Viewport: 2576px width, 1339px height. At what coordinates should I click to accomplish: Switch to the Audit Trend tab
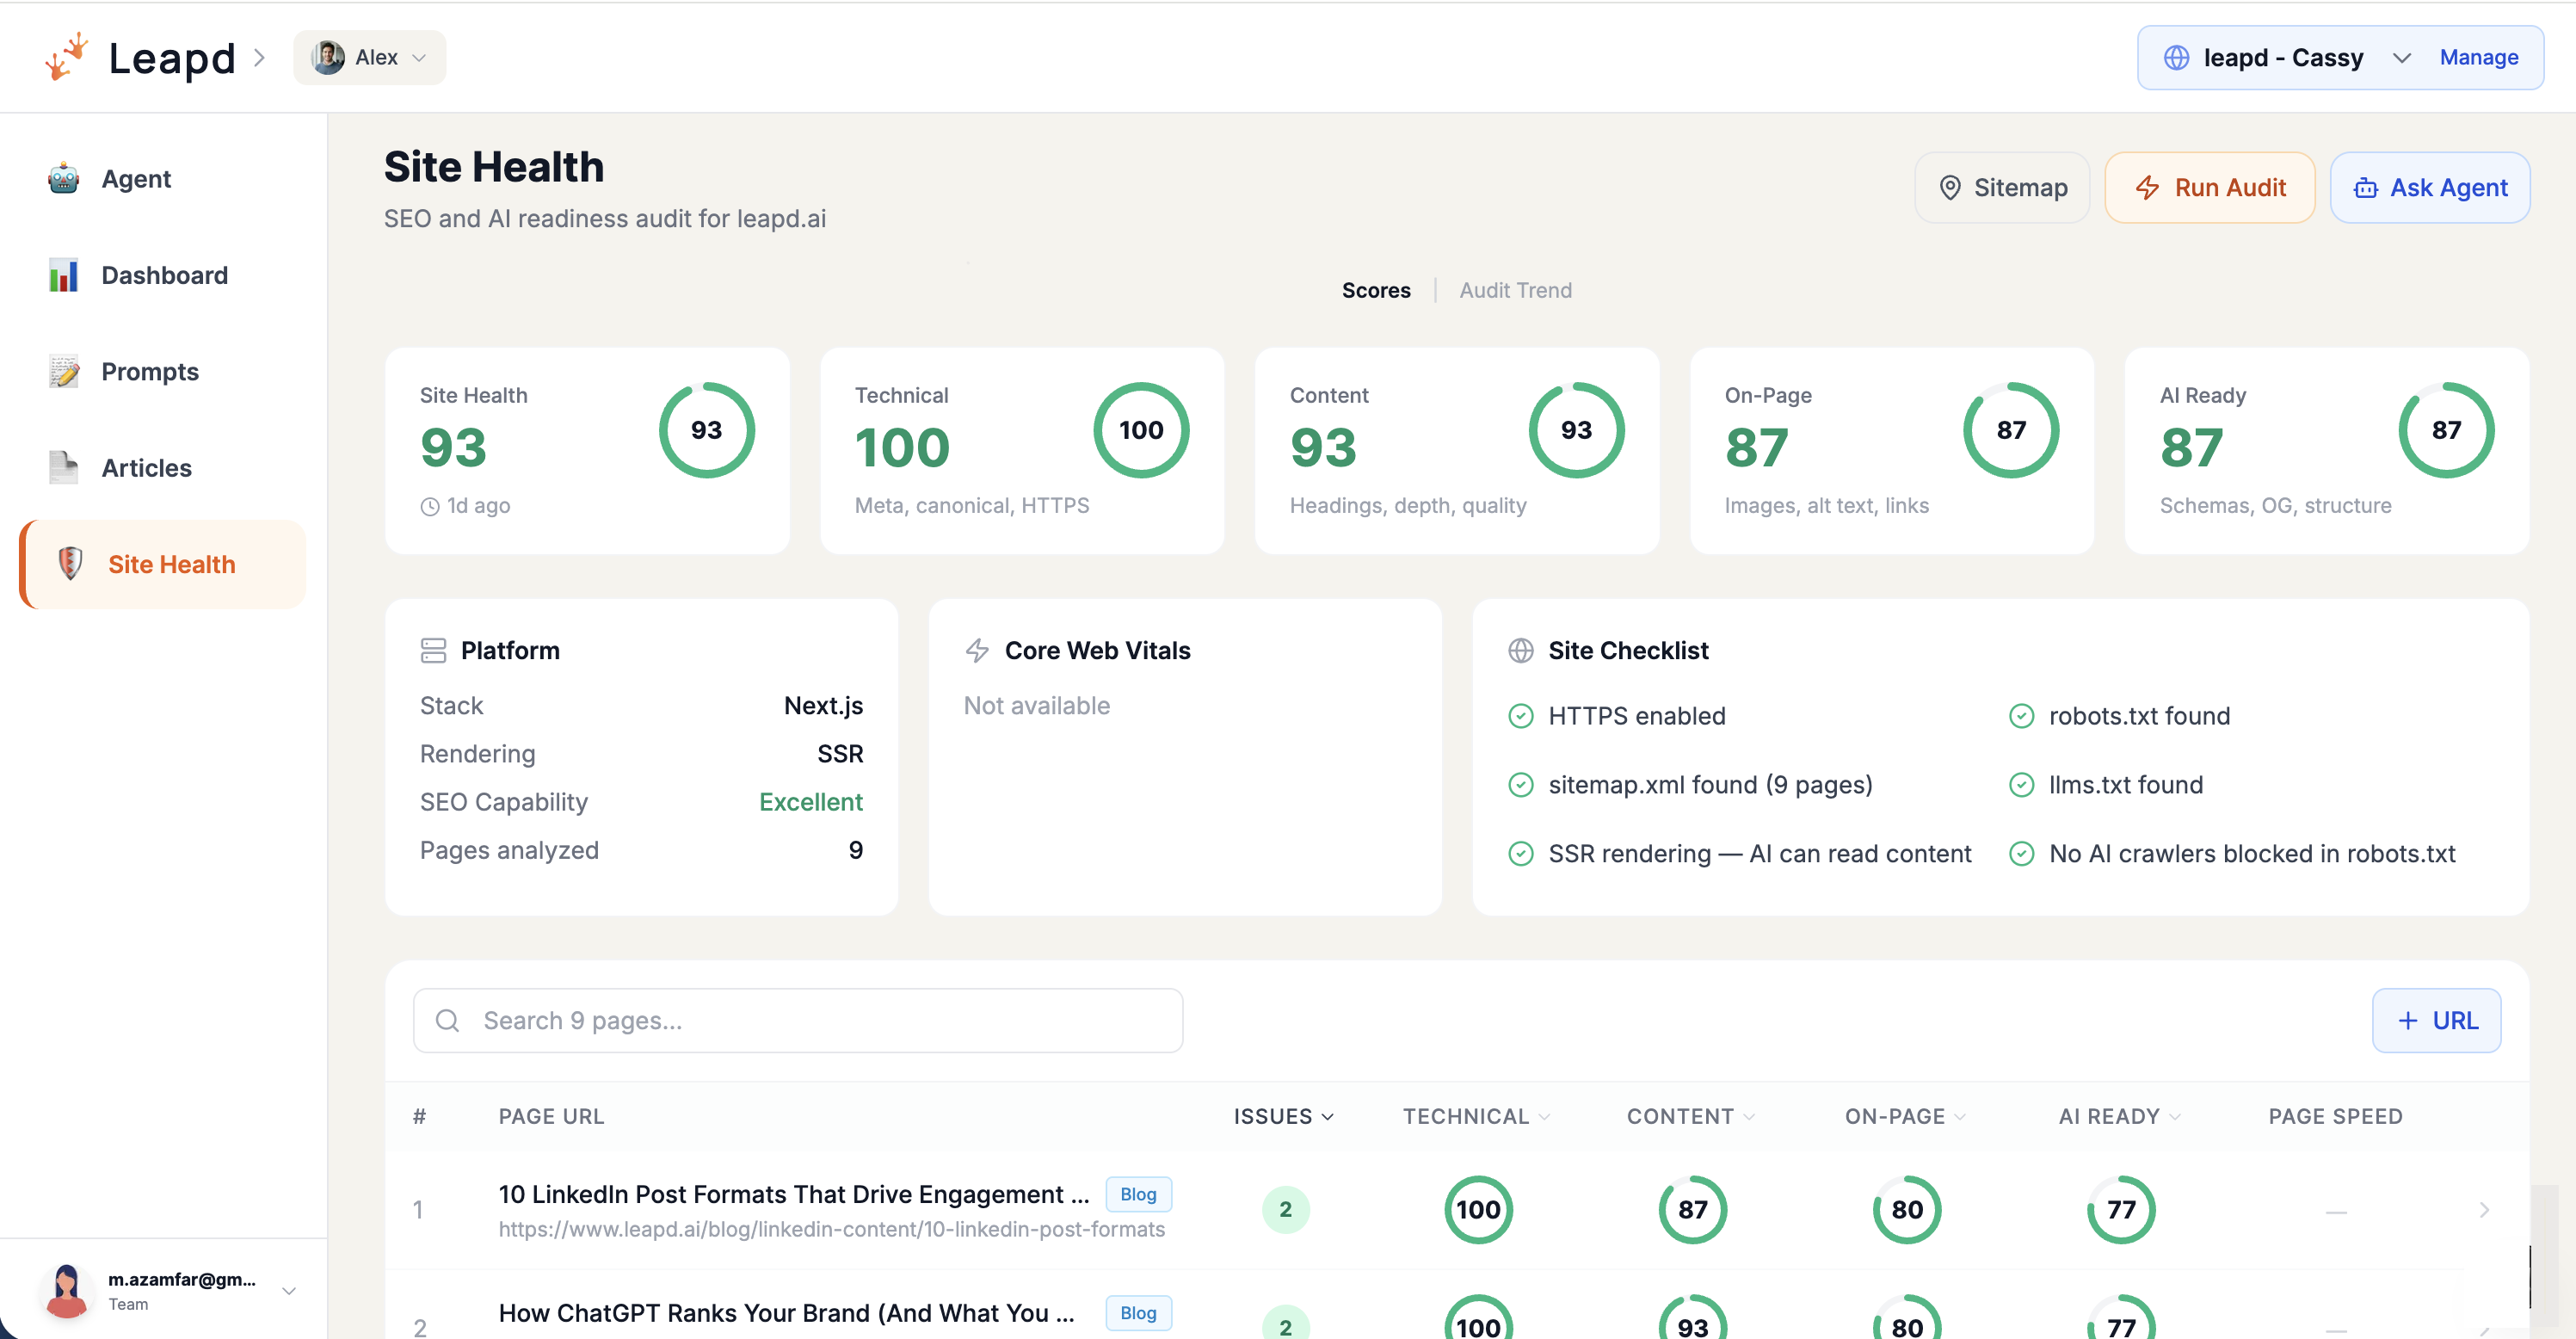tap(1515, 290)
